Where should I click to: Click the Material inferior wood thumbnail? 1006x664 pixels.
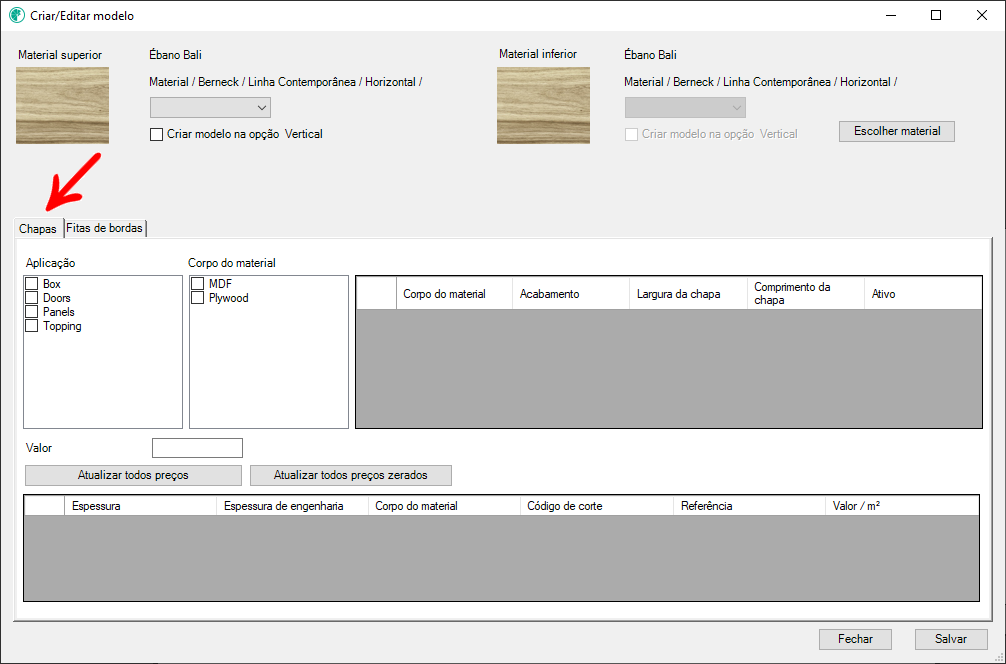click(x=543, y=105)
